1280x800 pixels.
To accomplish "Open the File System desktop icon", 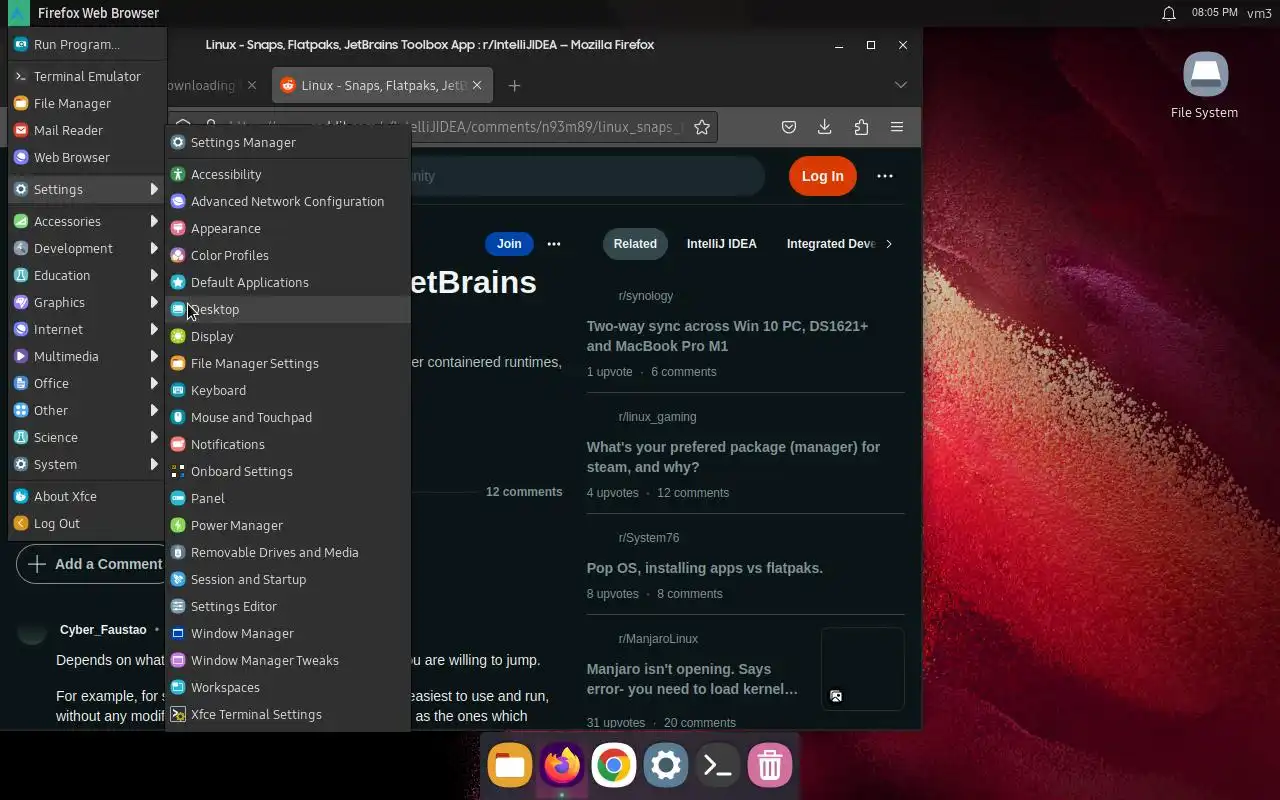I will pyautogui.click(x=1205, y=86).
